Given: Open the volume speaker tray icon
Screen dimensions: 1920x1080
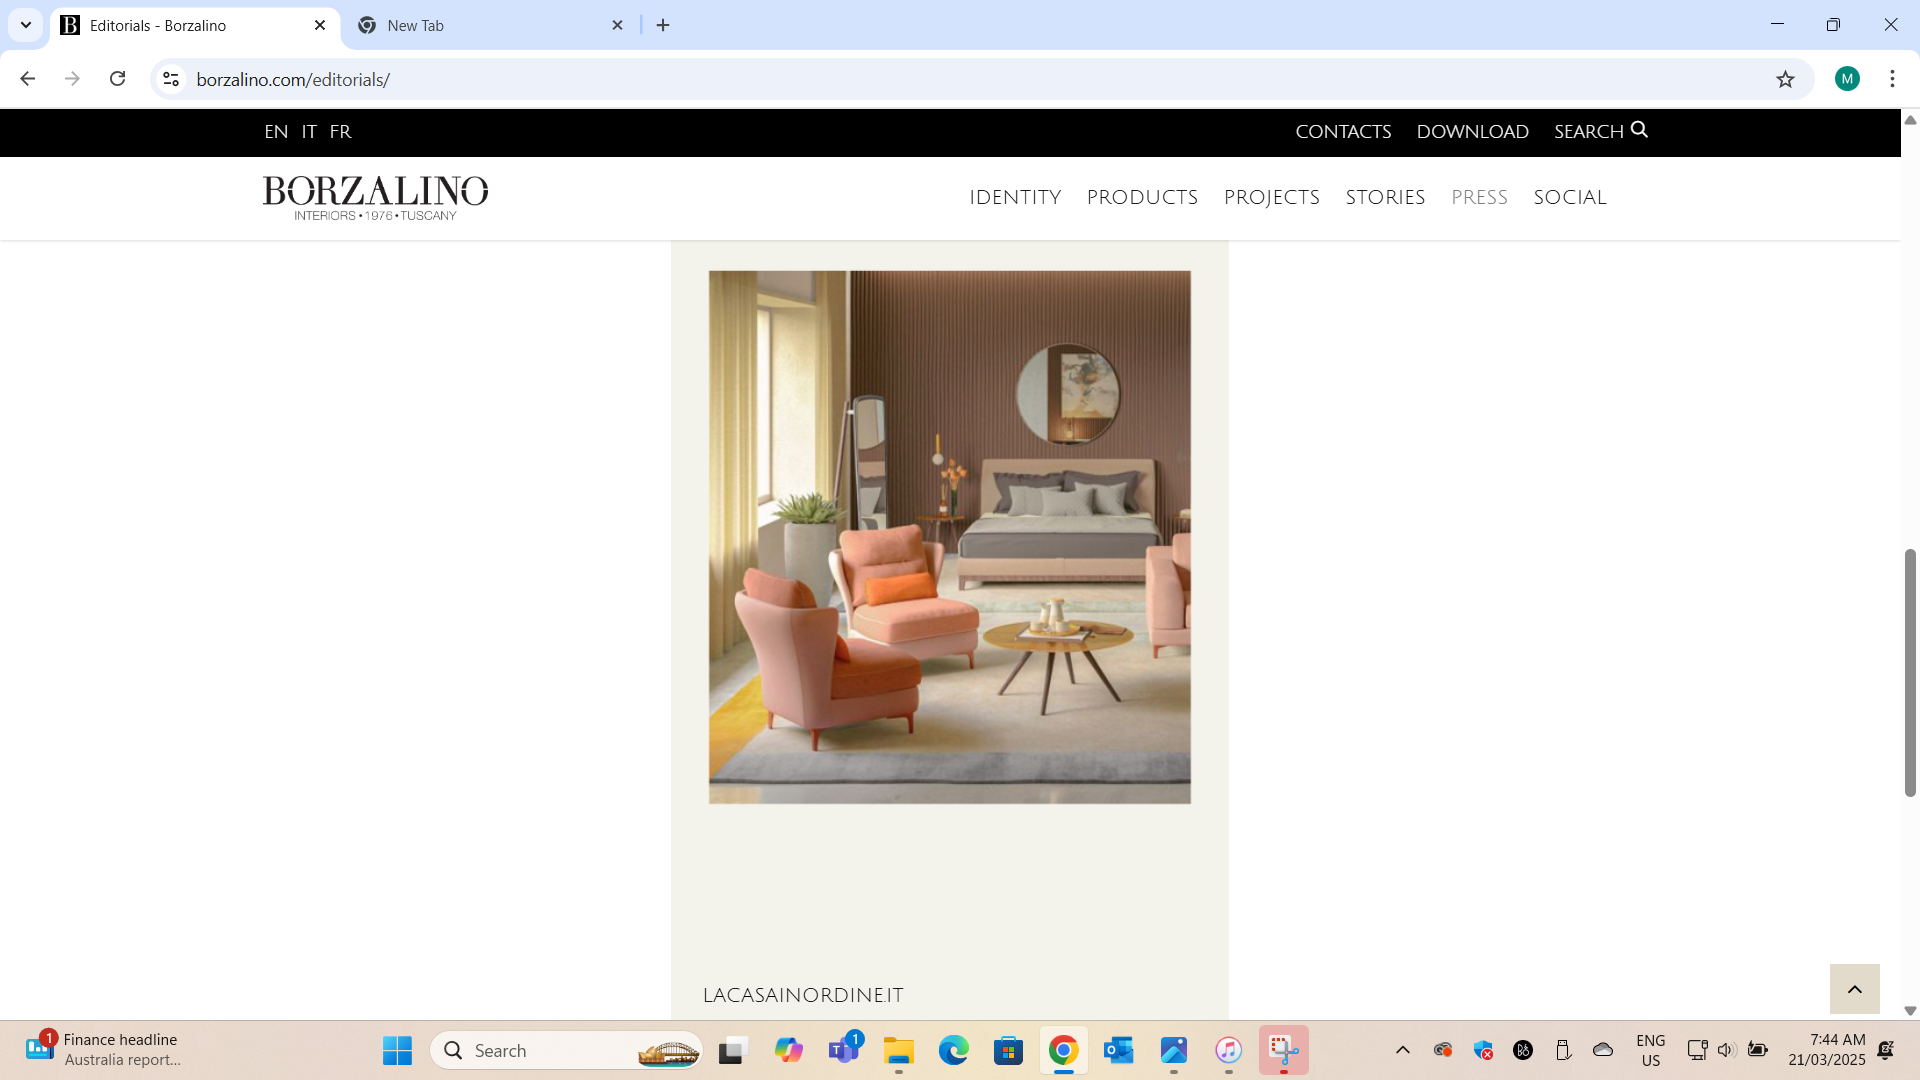Looking at the screenshot, I should tap(1726, 1050).
